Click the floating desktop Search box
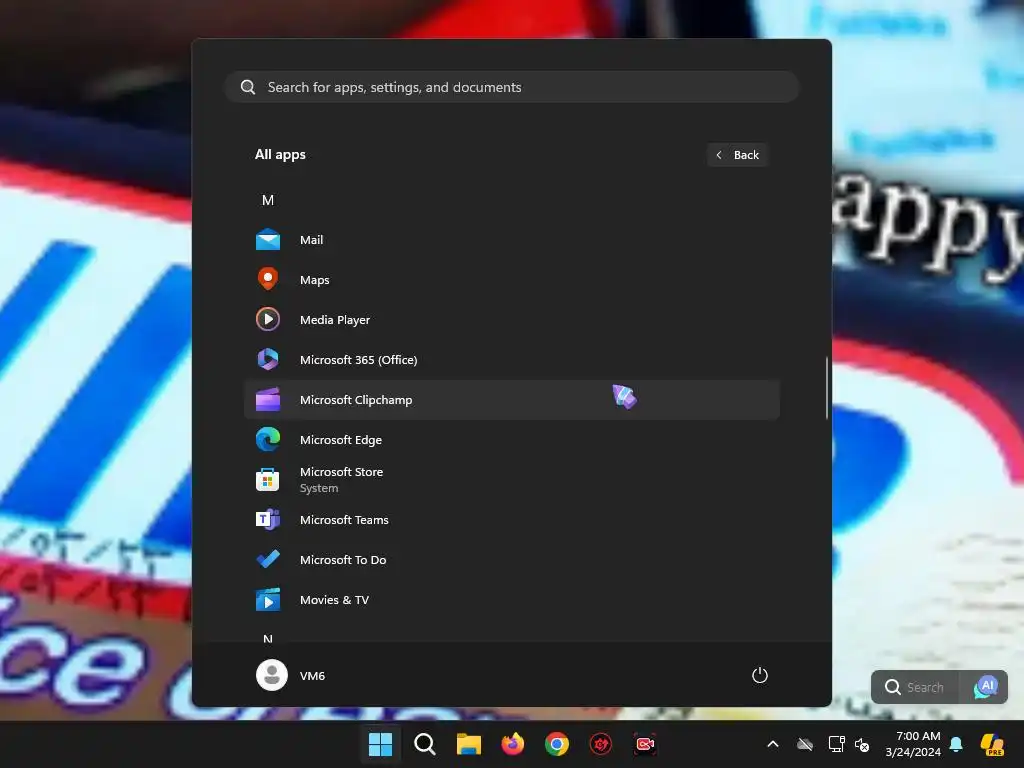This screenshot has height=768, width=1024. coord(915,687)
